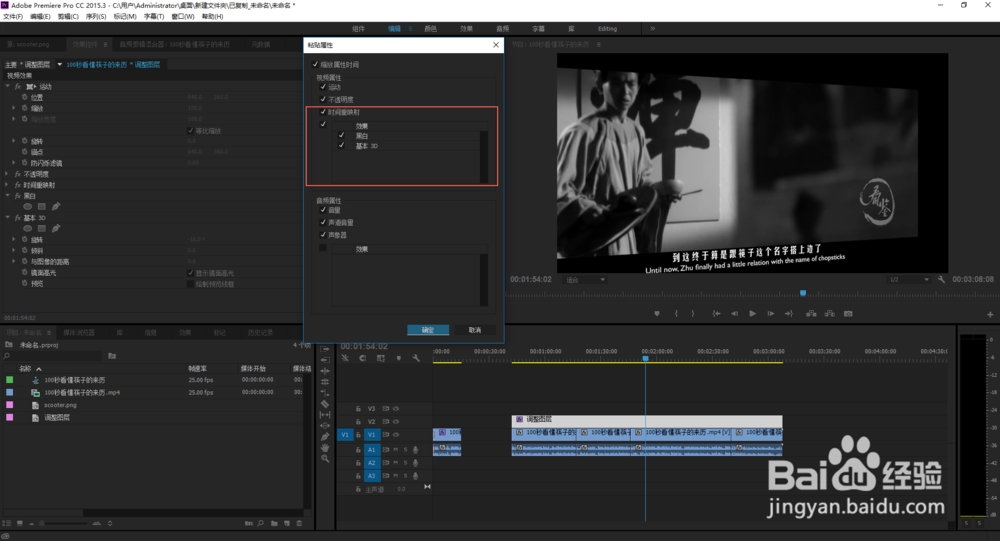
Task: Click the timeline add marker icon
Action: [x=399, y=358]
